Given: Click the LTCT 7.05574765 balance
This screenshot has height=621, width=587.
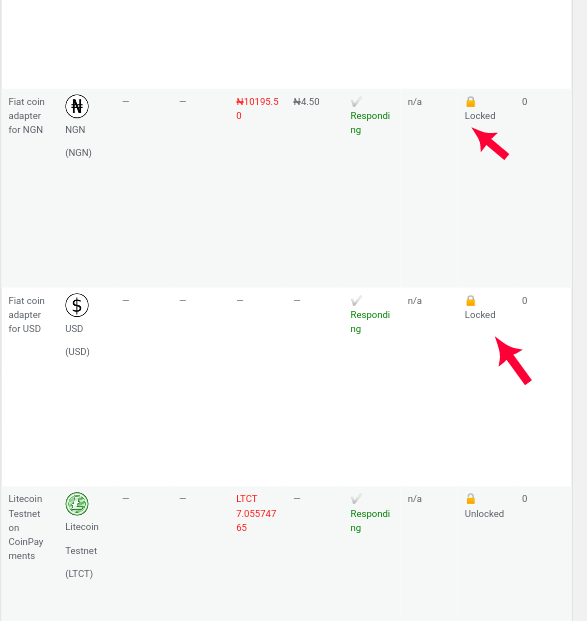Looking at the screenshot, I should [x=256, y=513].
